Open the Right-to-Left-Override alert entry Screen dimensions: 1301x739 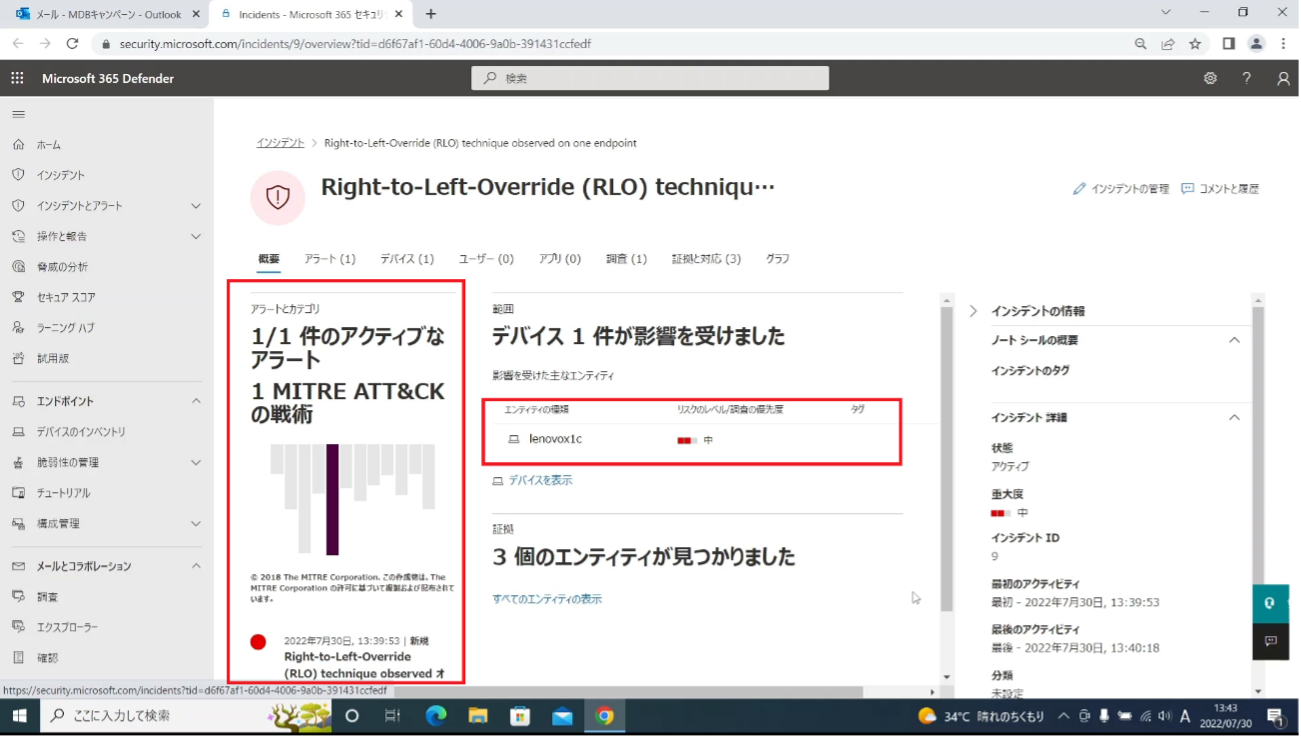point(364,666)
